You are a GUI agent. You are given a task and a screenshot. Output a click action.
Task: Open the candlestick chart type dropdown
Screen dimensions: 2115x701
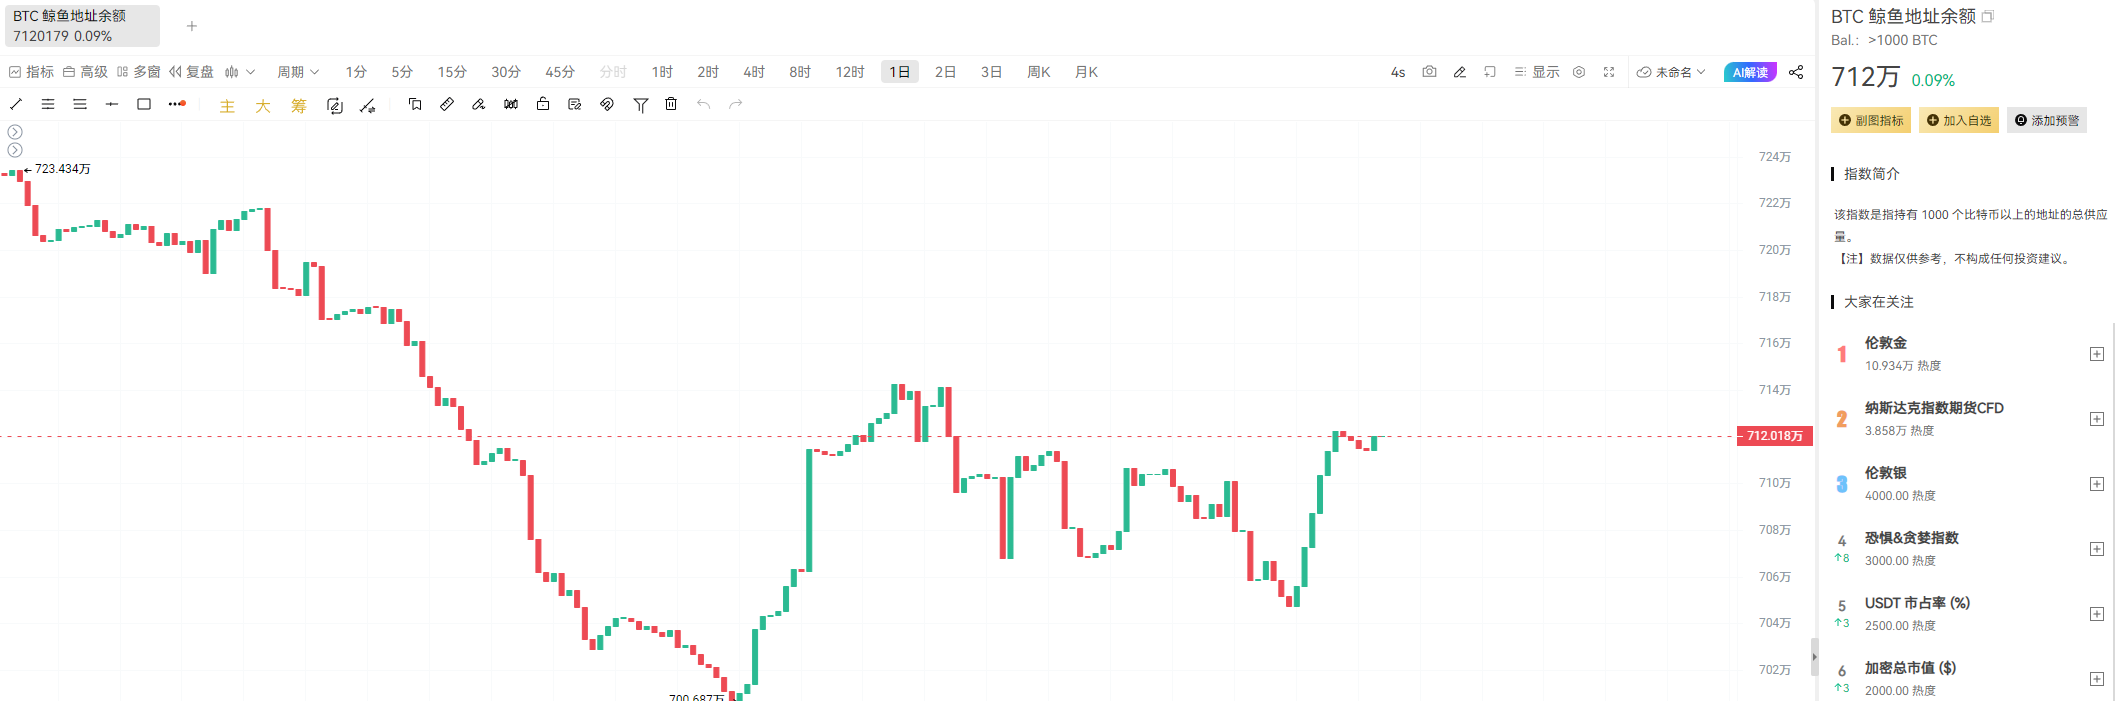tap(240, 72)
